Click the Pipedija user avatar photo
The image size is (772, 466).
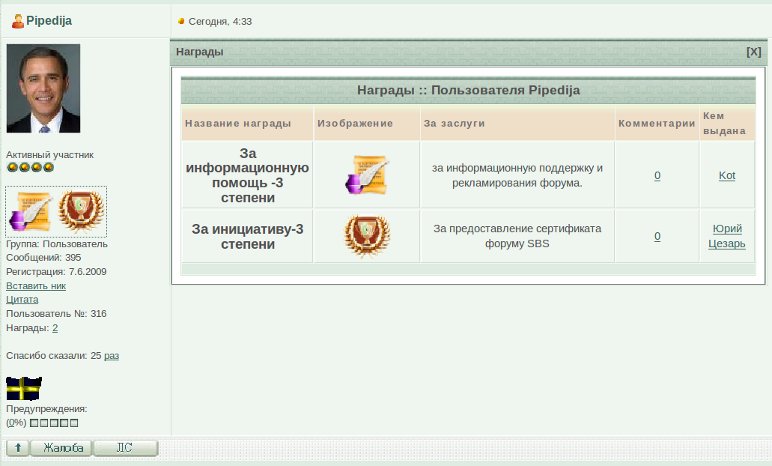pyautogui.click(x=43, y=89)
